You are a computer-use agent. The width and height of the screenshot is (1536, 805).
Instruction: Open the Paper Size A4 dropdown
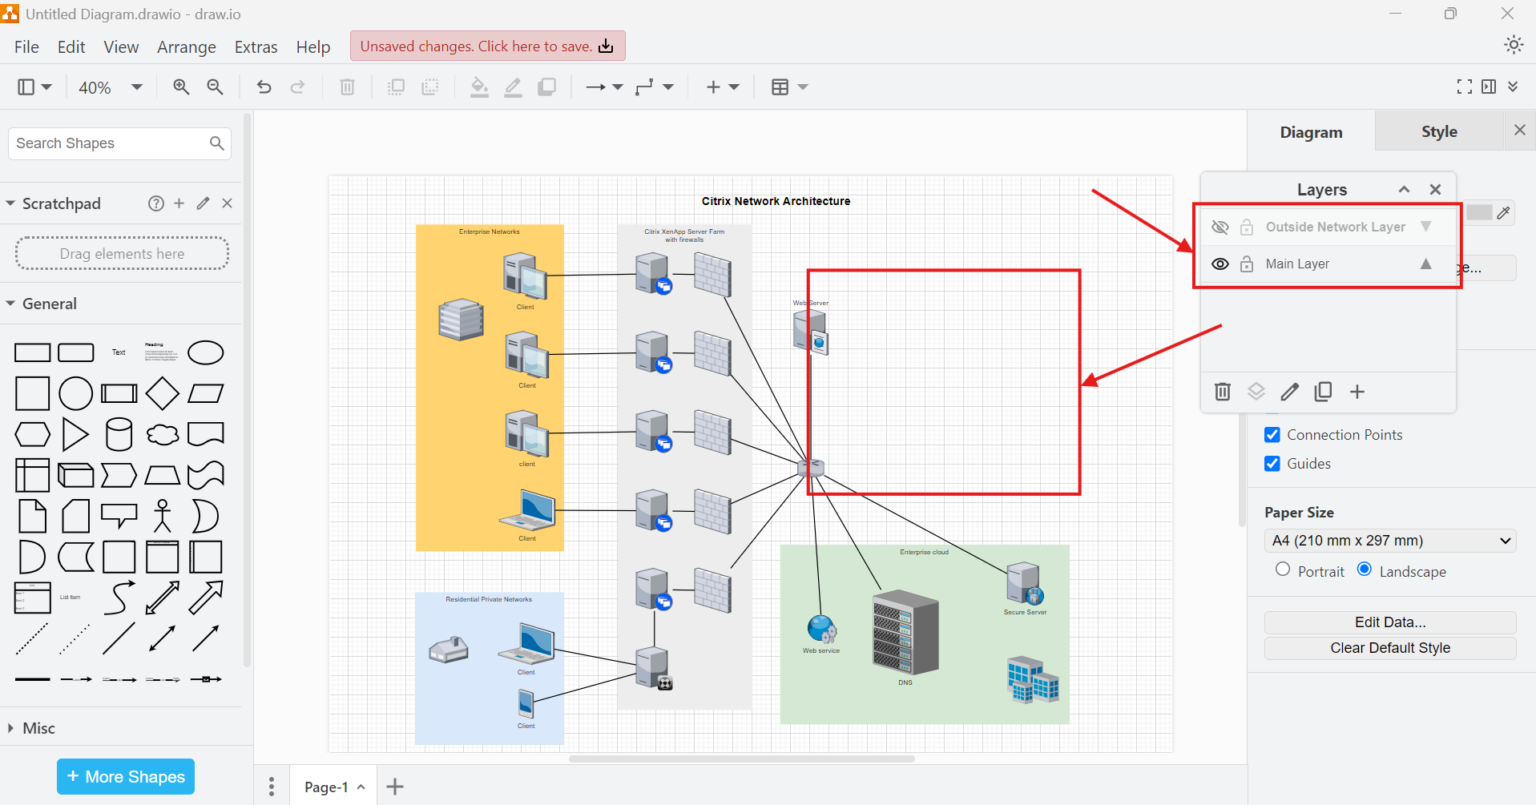pyautogui.click(x=1389, y=540)
